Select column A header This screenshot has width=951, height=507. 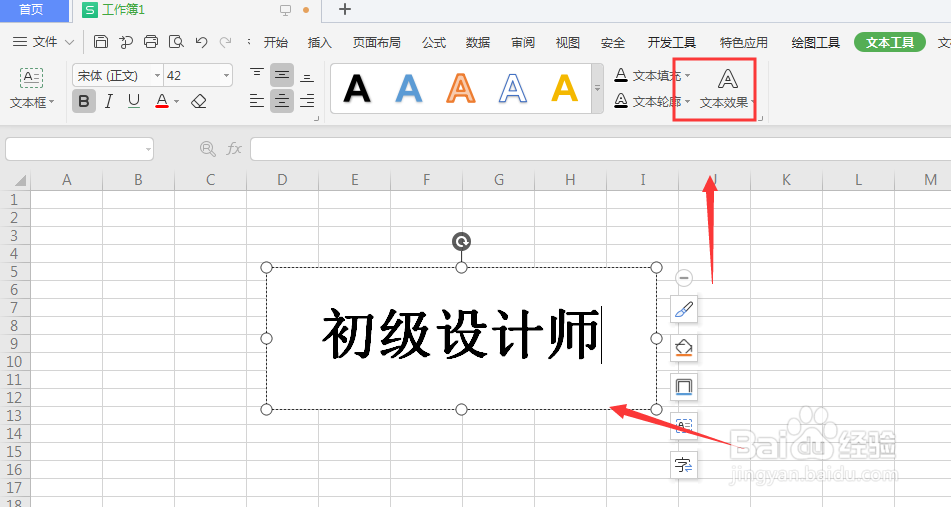tap(67, 180)
